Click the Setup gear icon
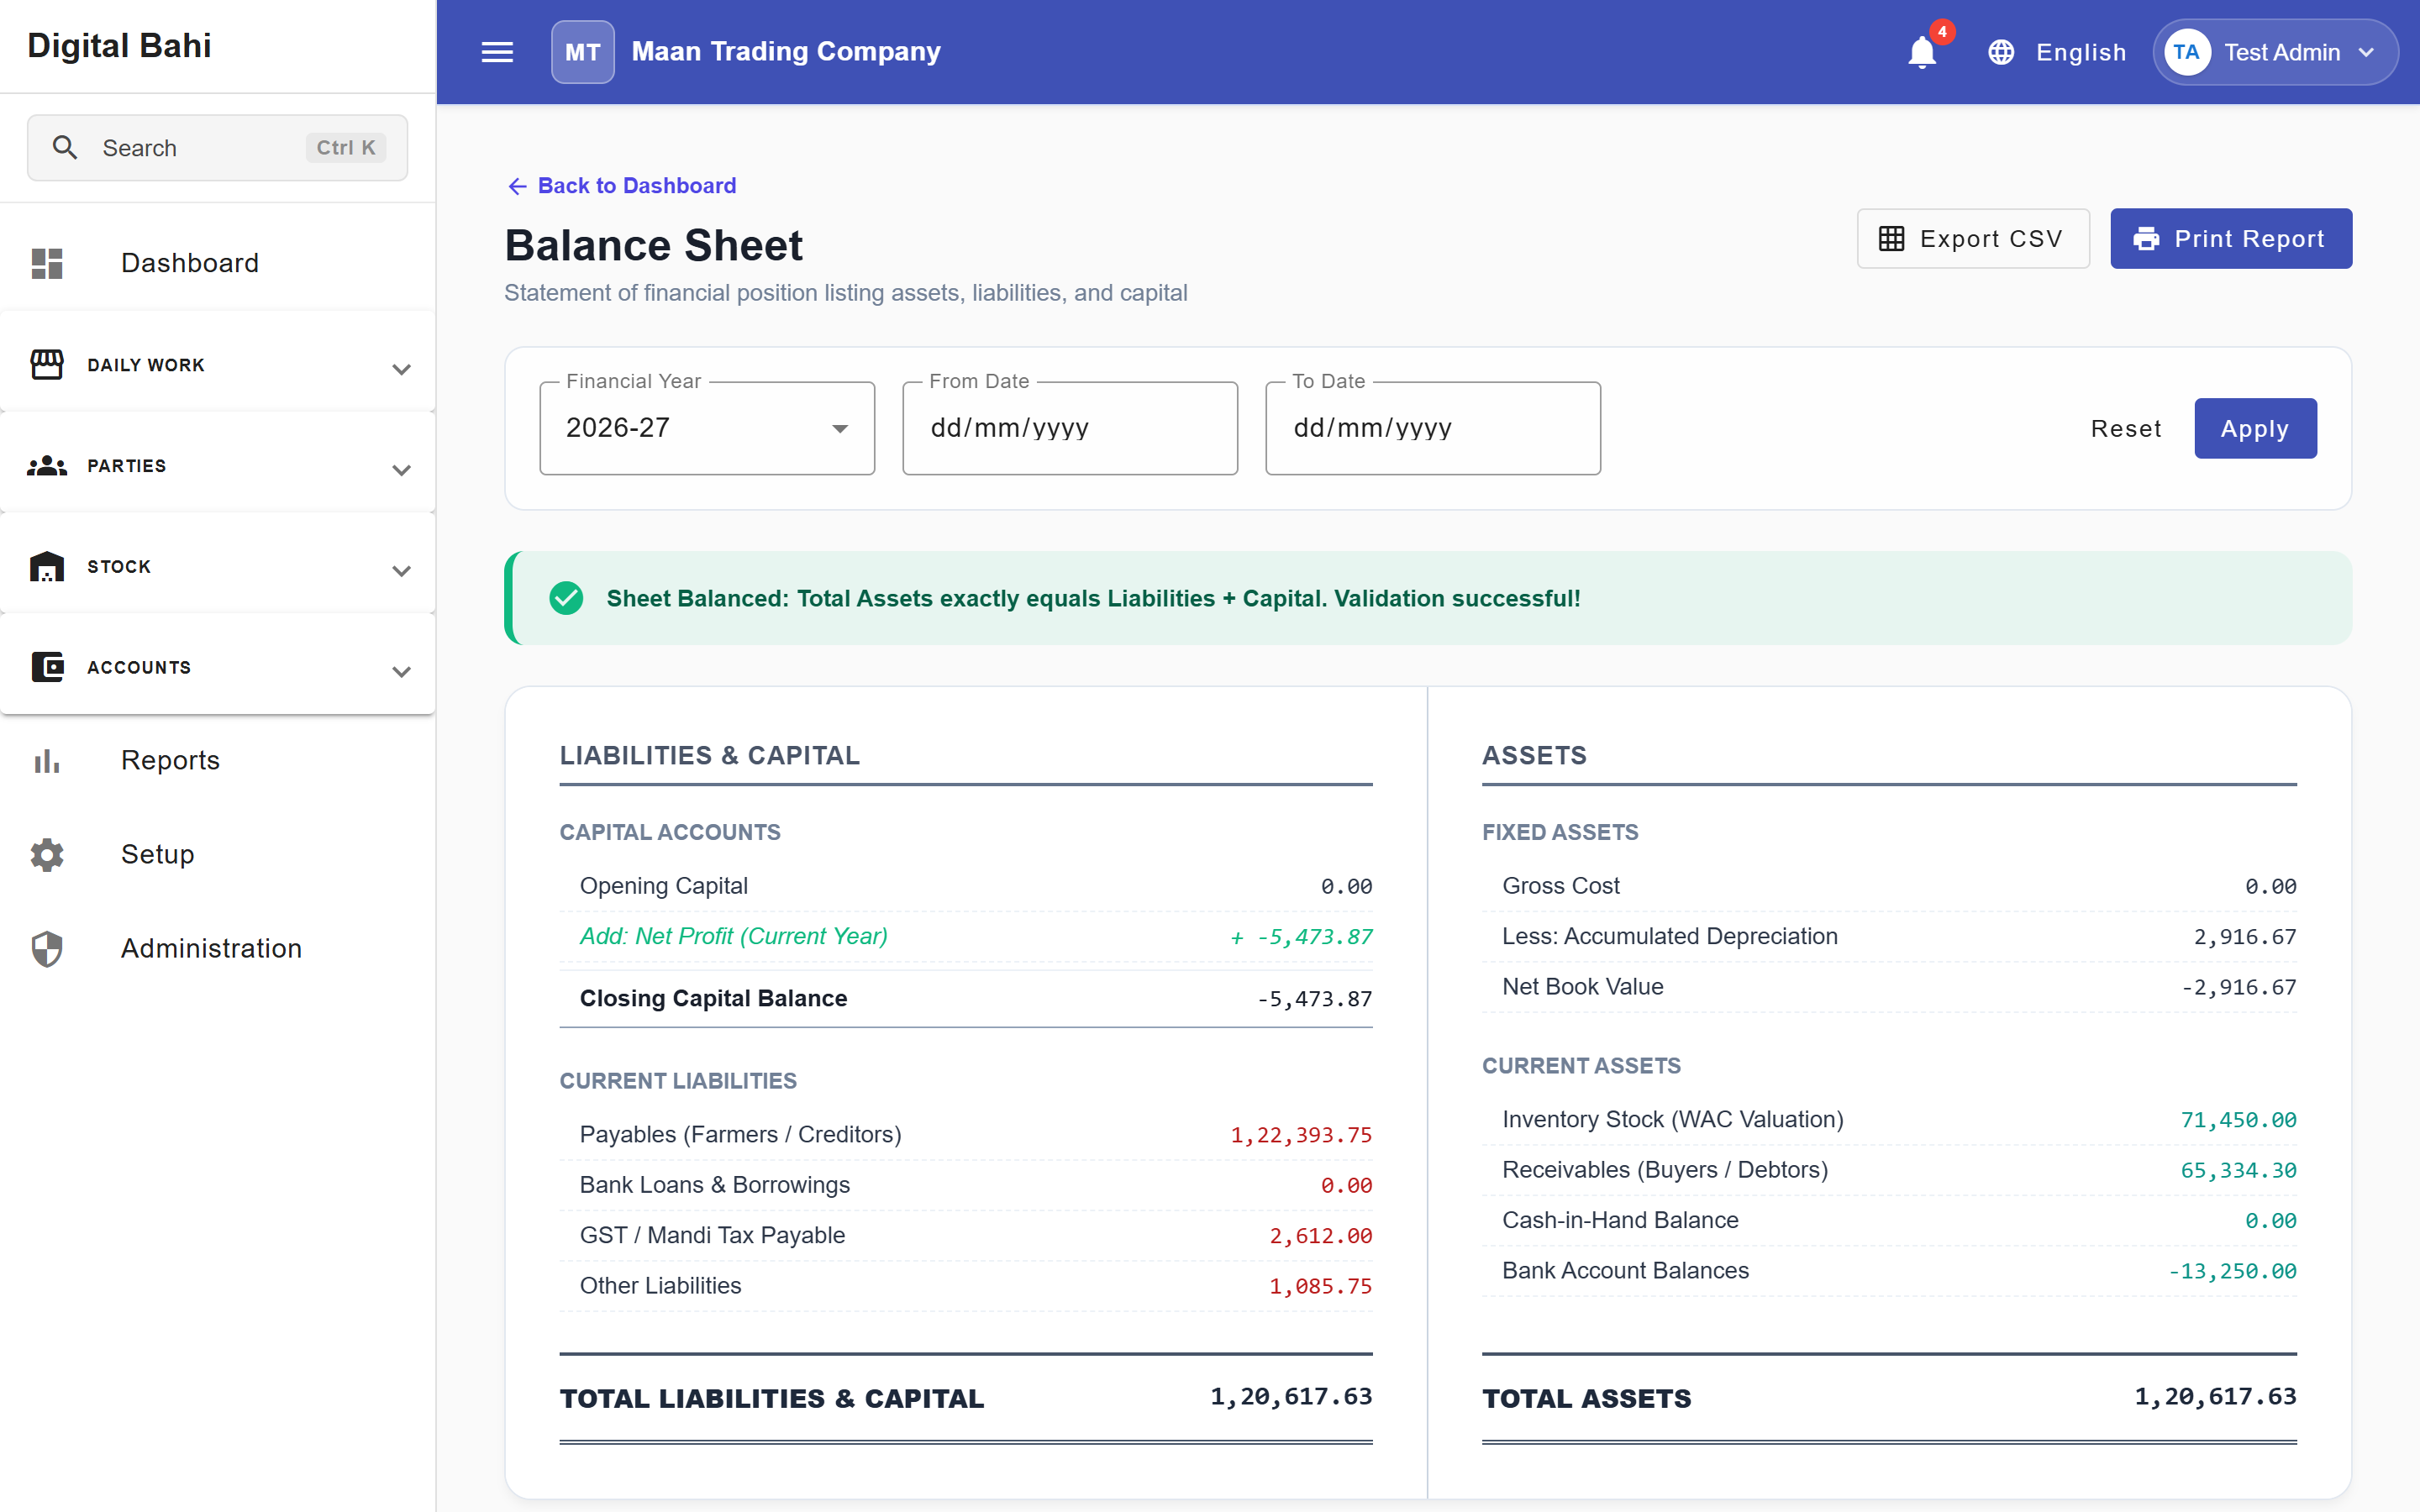The height and width of the screenshot is (1512, 2420). 47,855
